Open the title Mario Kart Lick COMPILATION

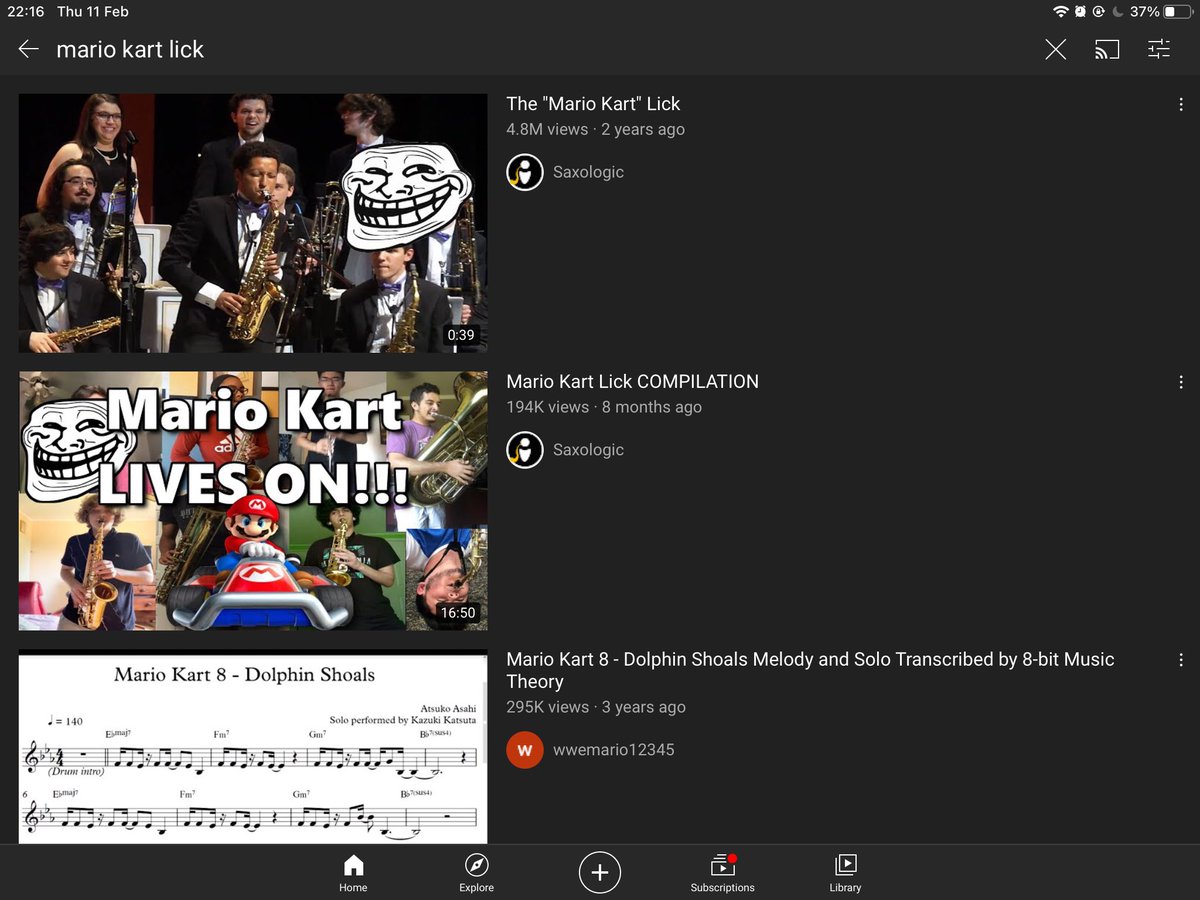coord(632,382)
